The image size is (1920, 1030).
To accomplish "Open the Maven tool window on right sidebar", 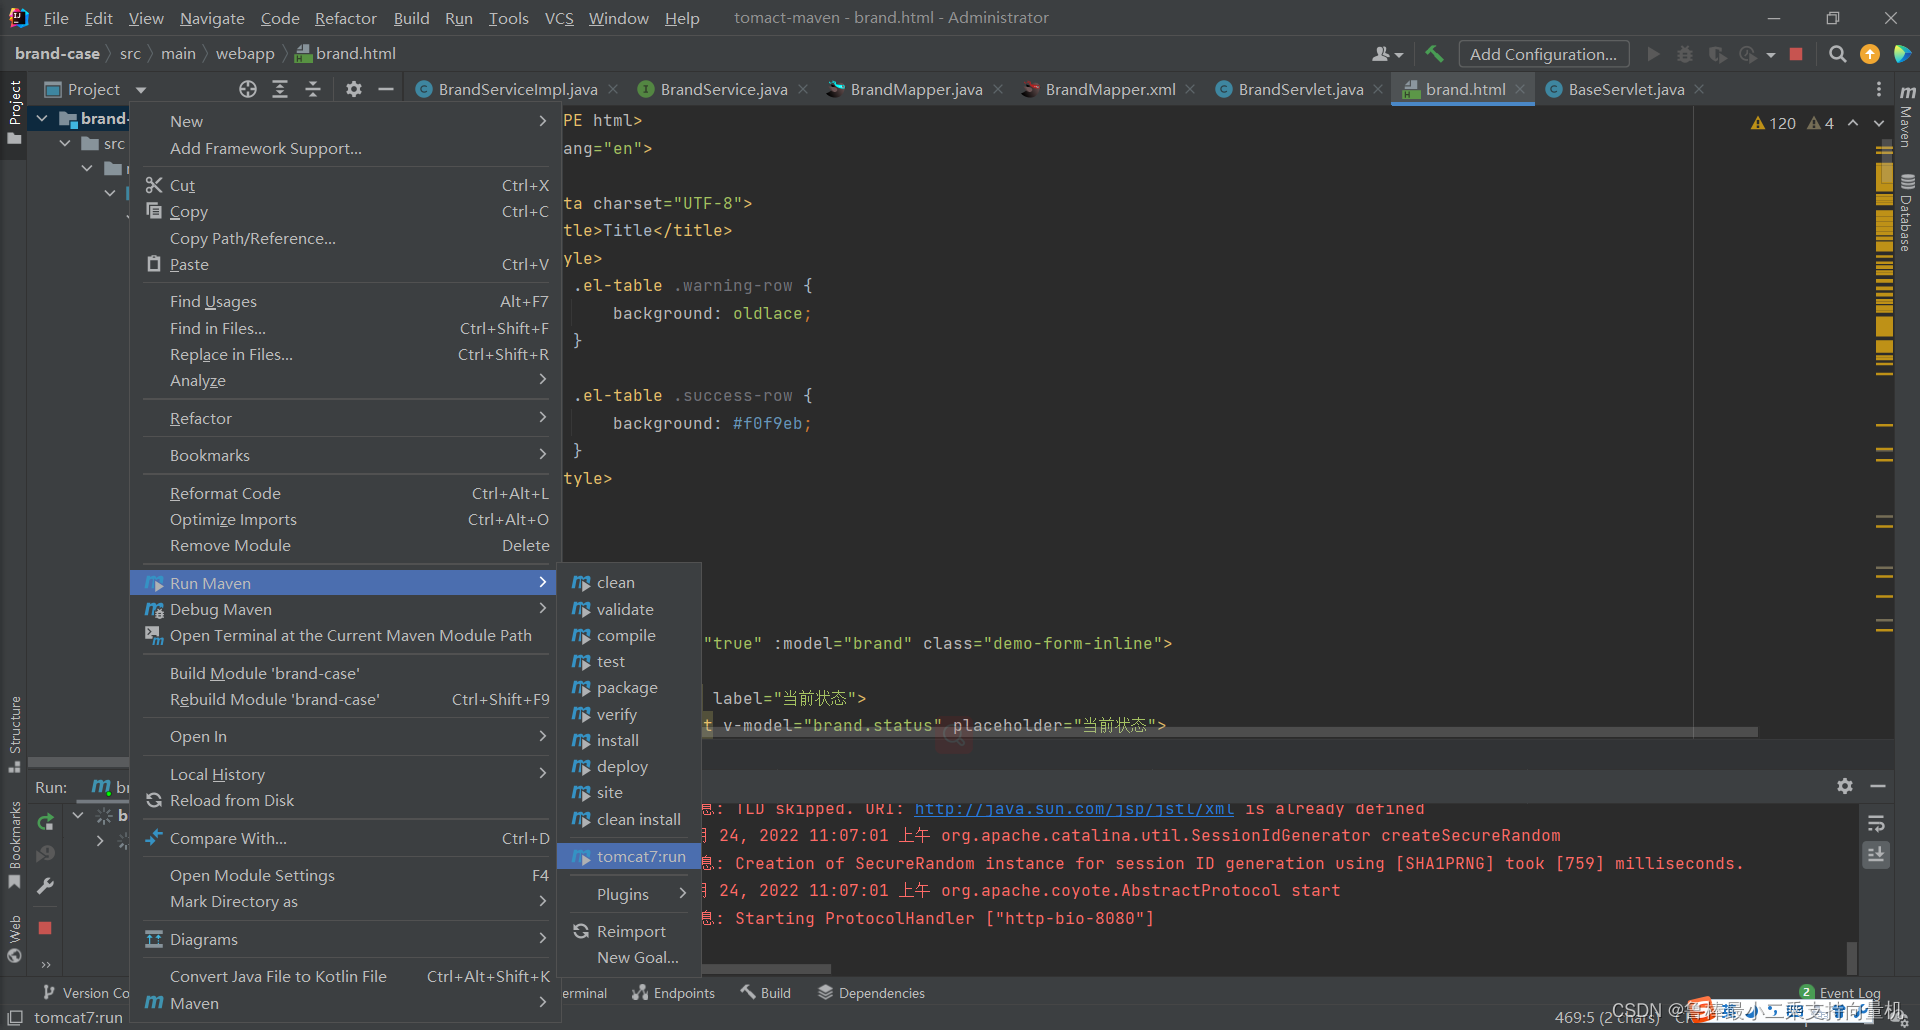I will (1907, 117).
